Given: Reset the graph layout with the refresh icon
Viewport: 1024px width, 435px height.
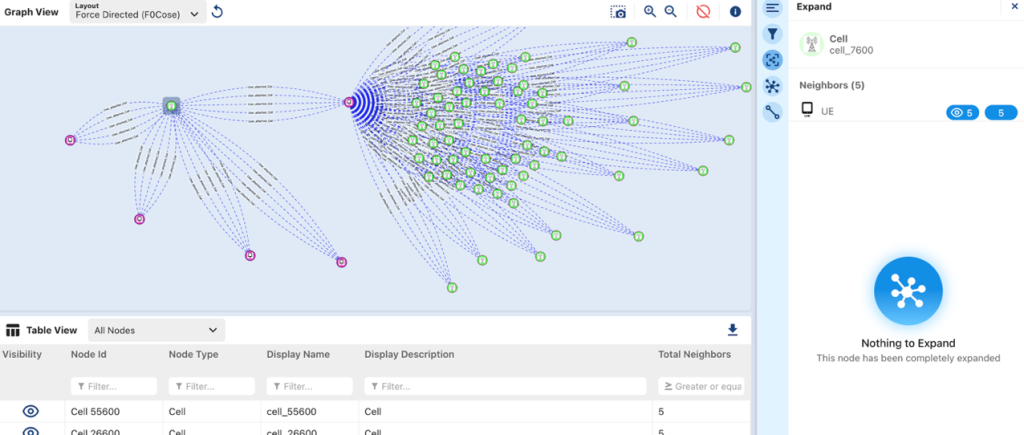Looking at the screenshot, I should click(217, 12).
